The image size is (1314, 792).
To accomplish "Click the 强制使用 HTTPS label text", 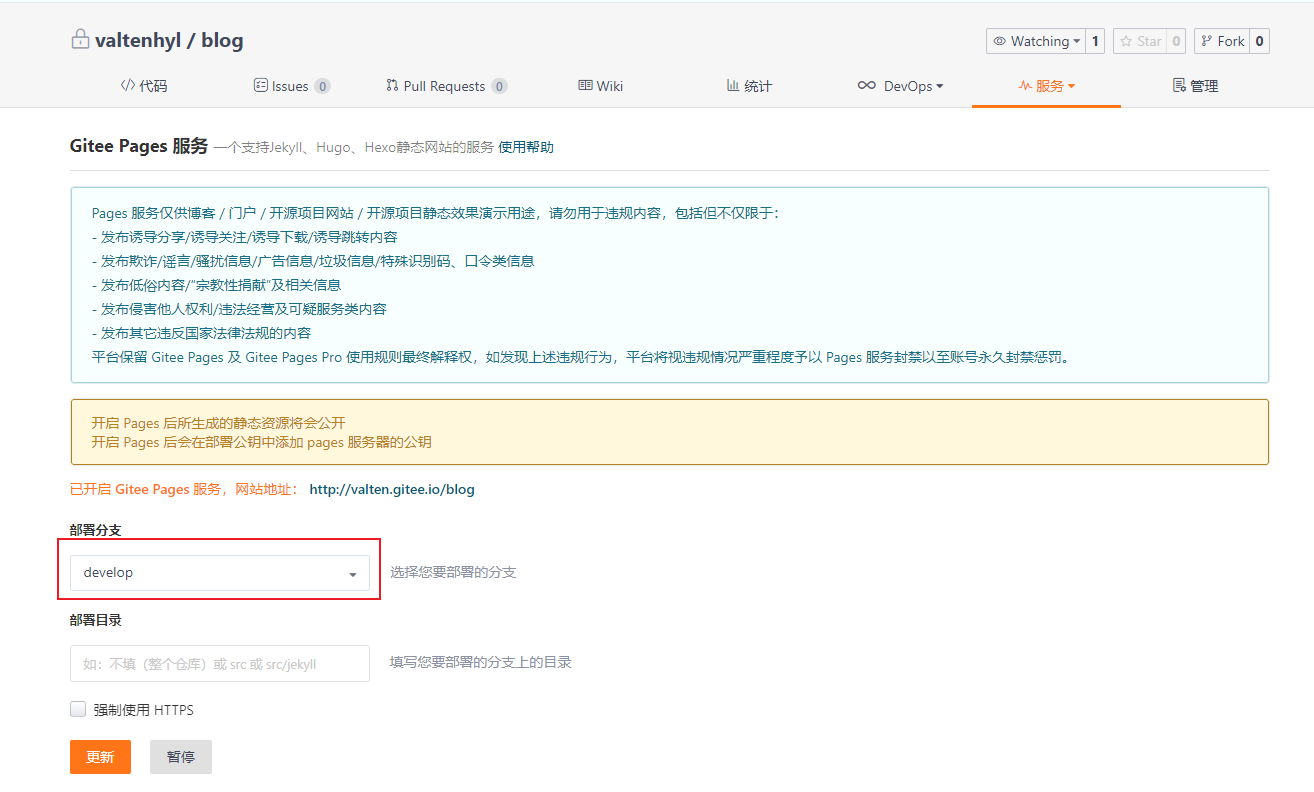I will coord(144,710).
